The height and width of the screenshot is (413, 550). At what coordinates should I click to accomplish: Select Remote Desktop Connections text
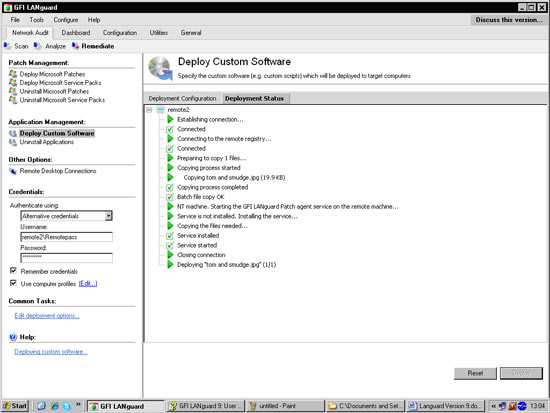[x=58, y=171]
